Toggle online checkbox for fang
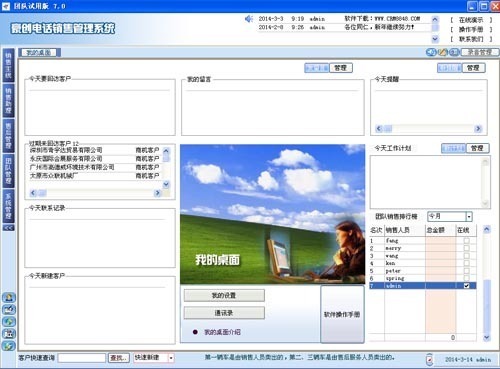The height and width of the screenshot is (369, 500). pos(466,240)
